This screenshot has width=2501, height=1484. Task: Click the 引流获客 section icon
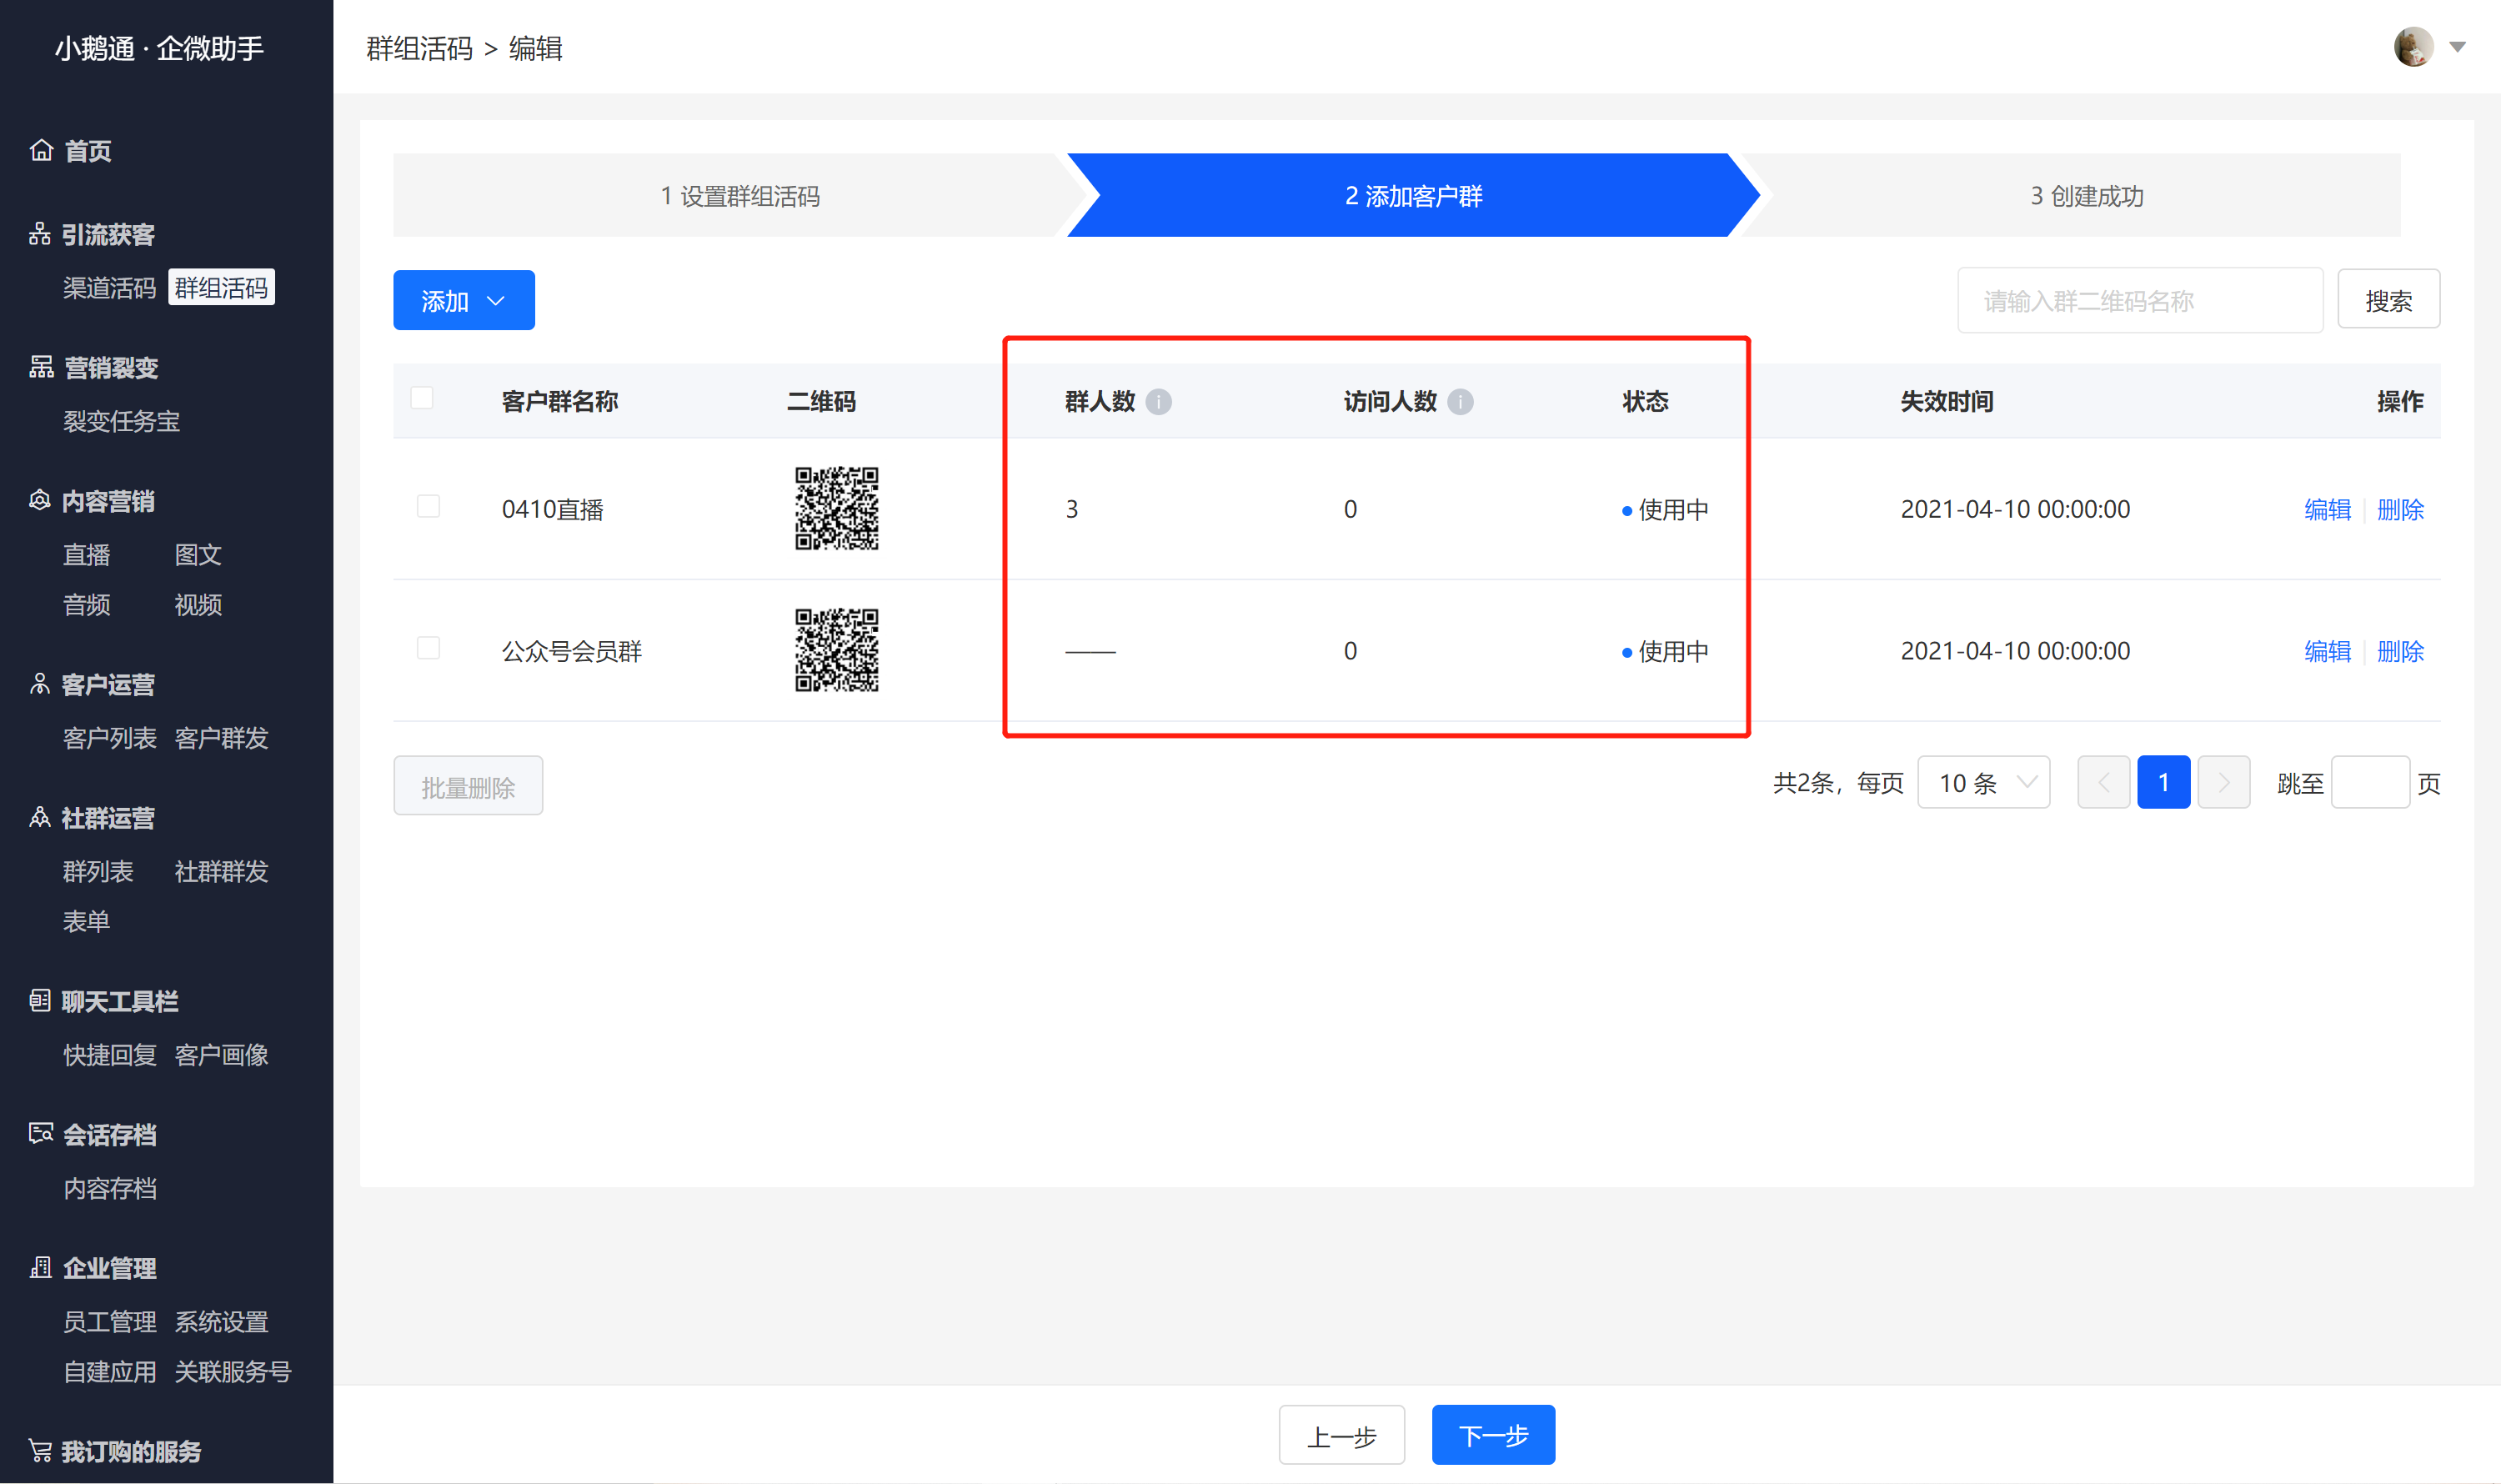tap(40, 234)
